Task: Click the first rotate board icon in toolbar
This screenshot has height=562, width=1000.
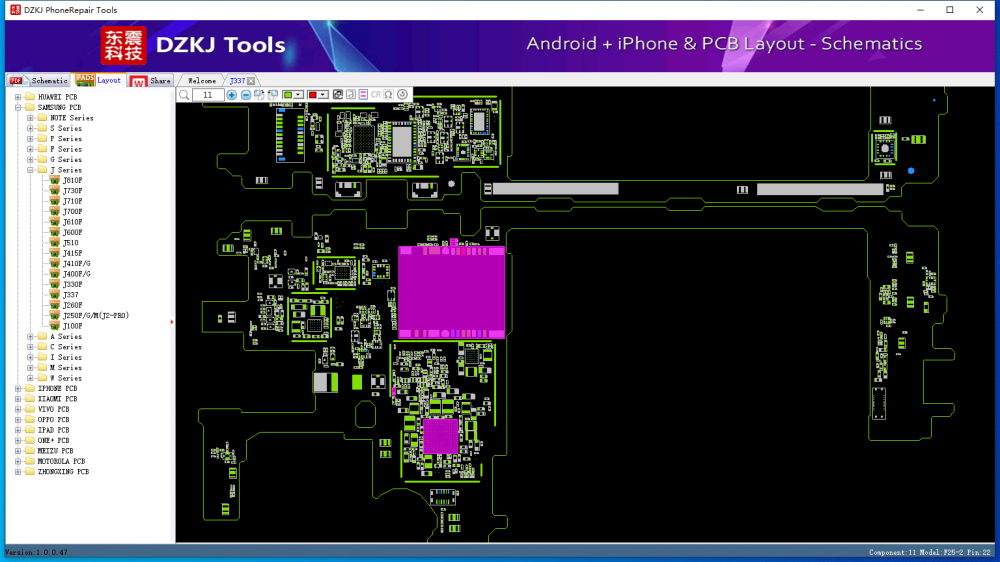Action: click(259, 95)
